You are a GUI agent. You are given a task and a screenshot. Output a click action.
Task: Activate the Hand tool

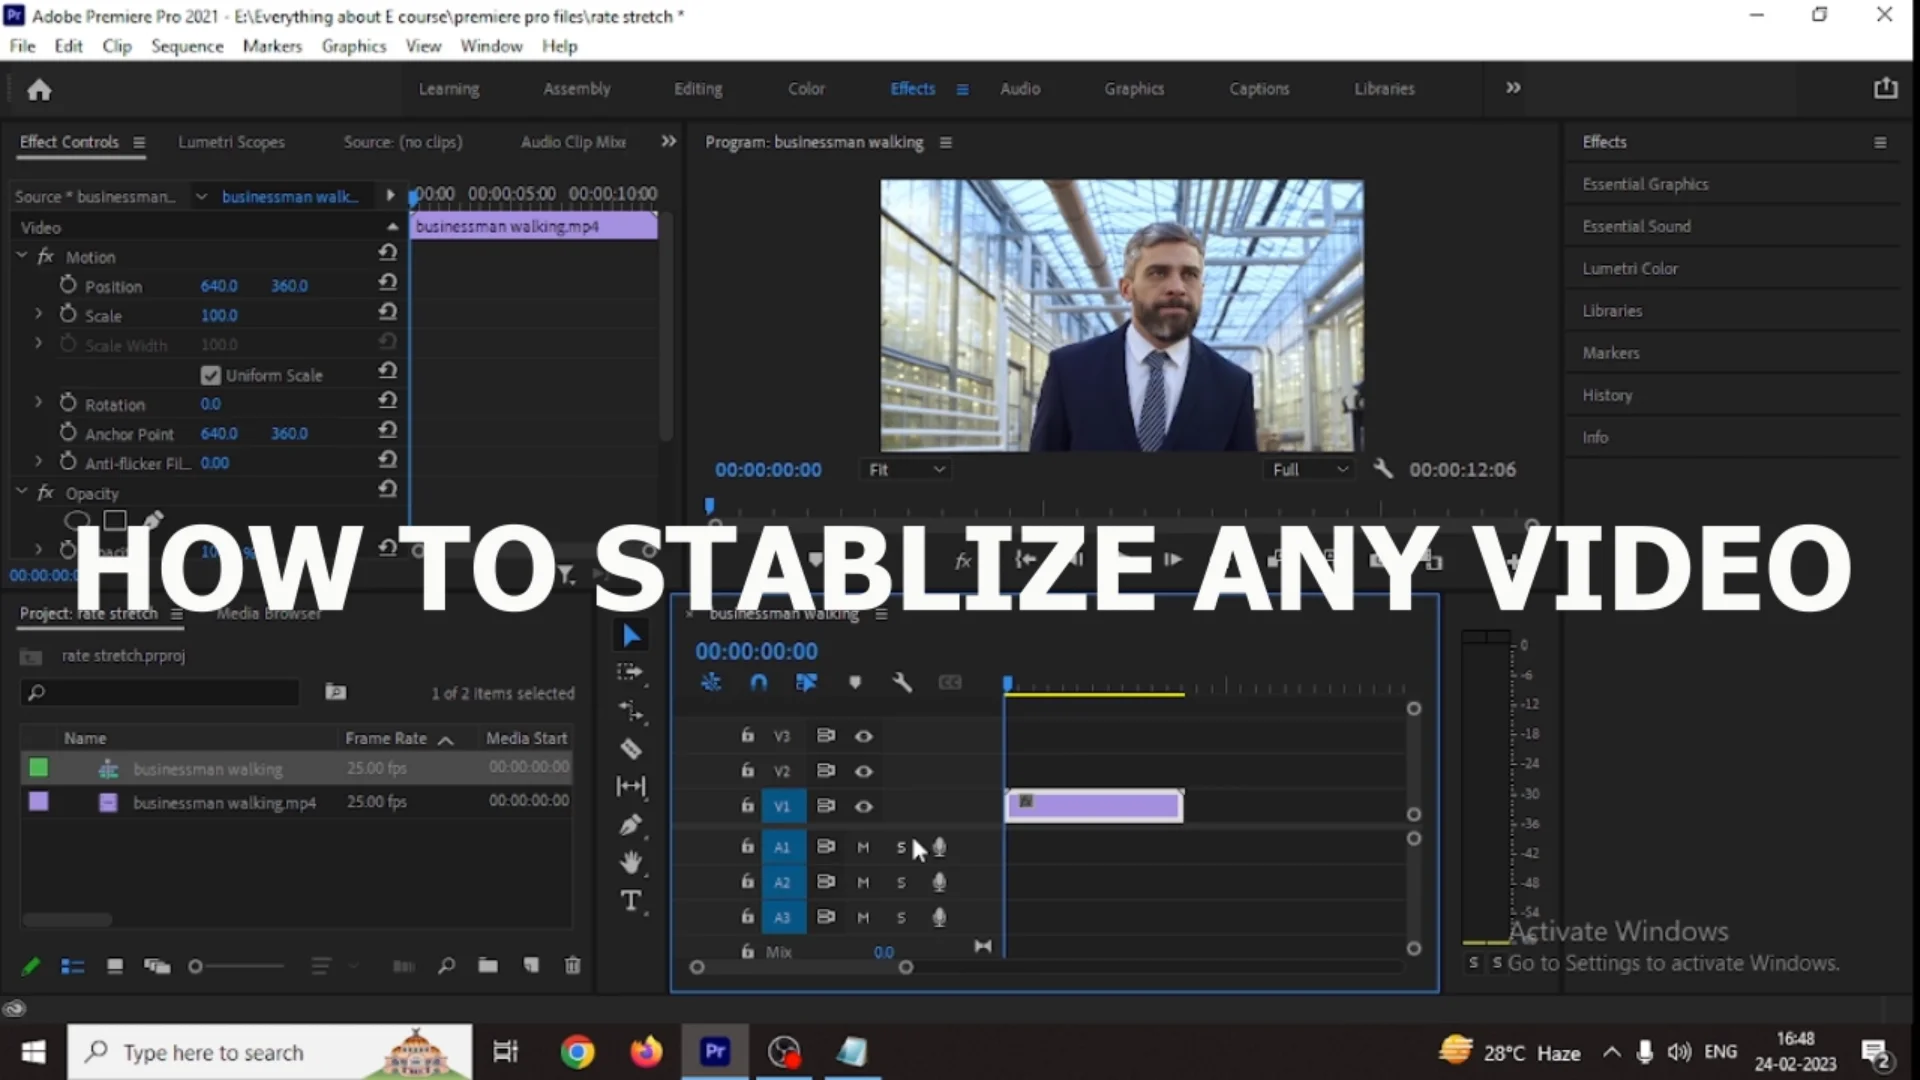[631, 862]
